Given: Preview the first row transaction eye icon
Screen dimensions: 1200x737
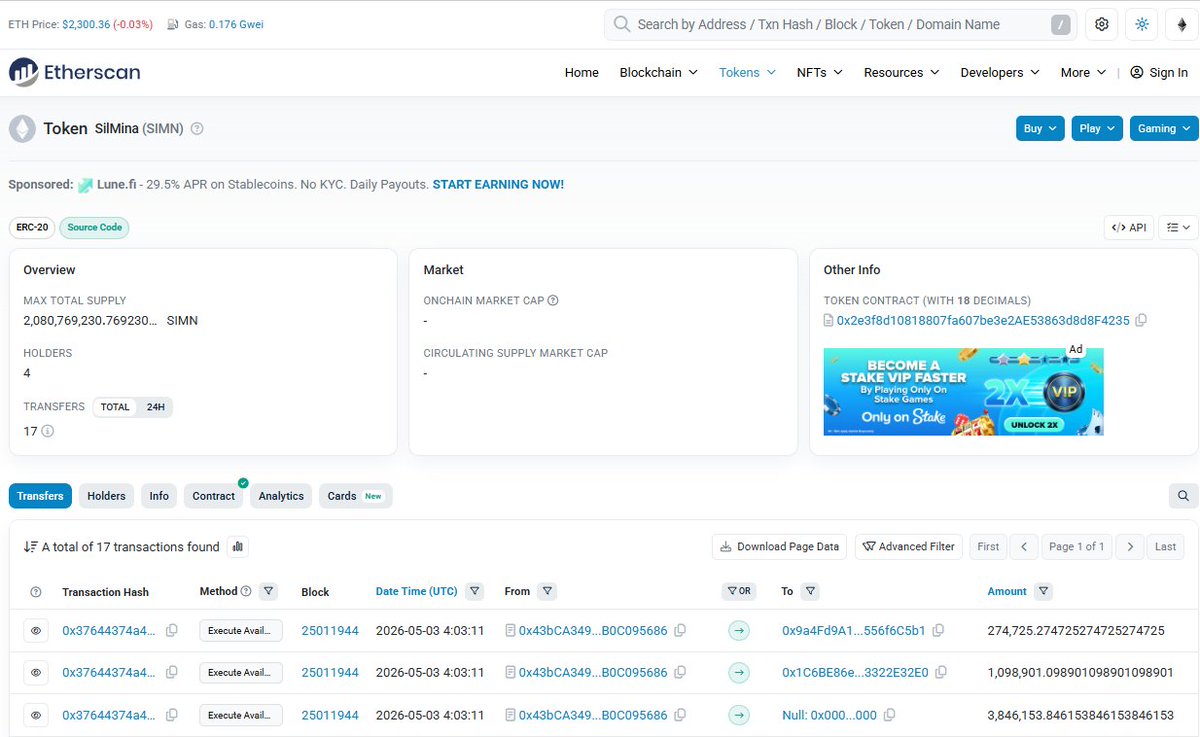Looking at the screenshot, I should [36, 631].
